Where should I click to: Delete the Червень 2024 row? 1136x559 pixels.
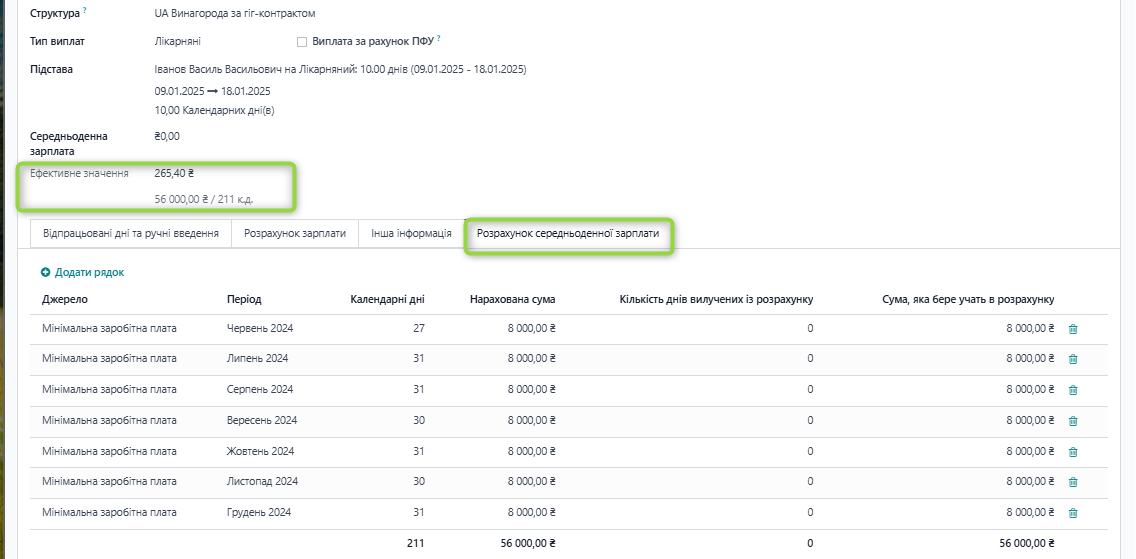click(1073, 329)
